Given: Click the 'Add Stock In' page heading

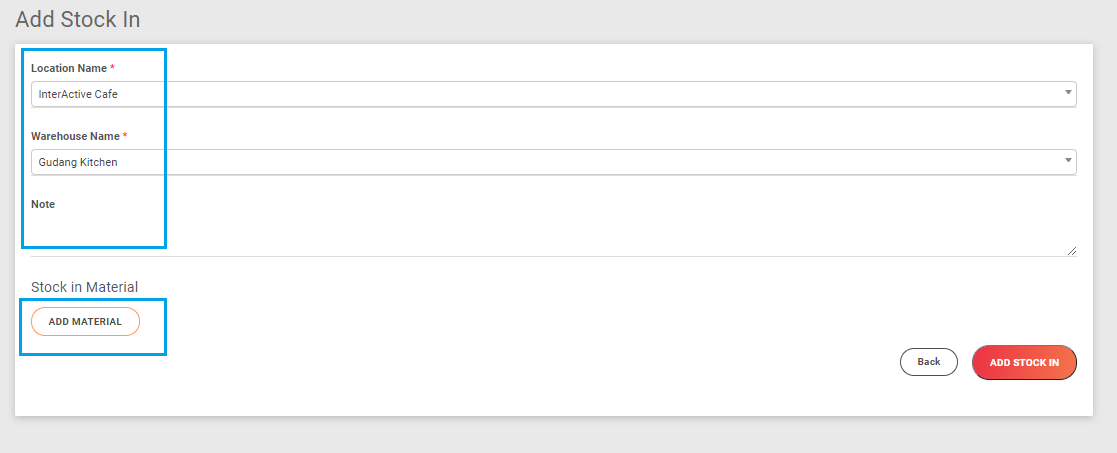Looking at the screenshot, I should [x=78, y=19].
